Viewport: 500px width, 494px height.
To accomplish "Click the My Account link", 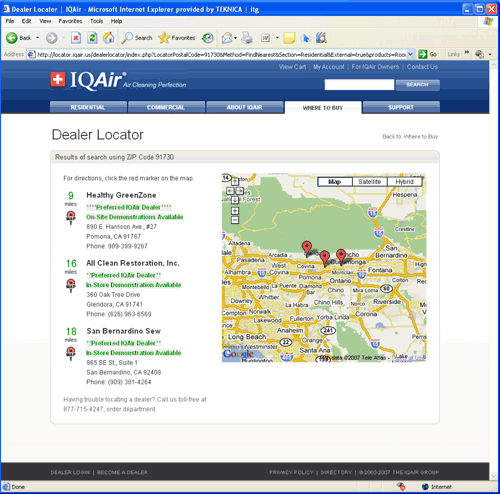I will click(x=329, y=67).
